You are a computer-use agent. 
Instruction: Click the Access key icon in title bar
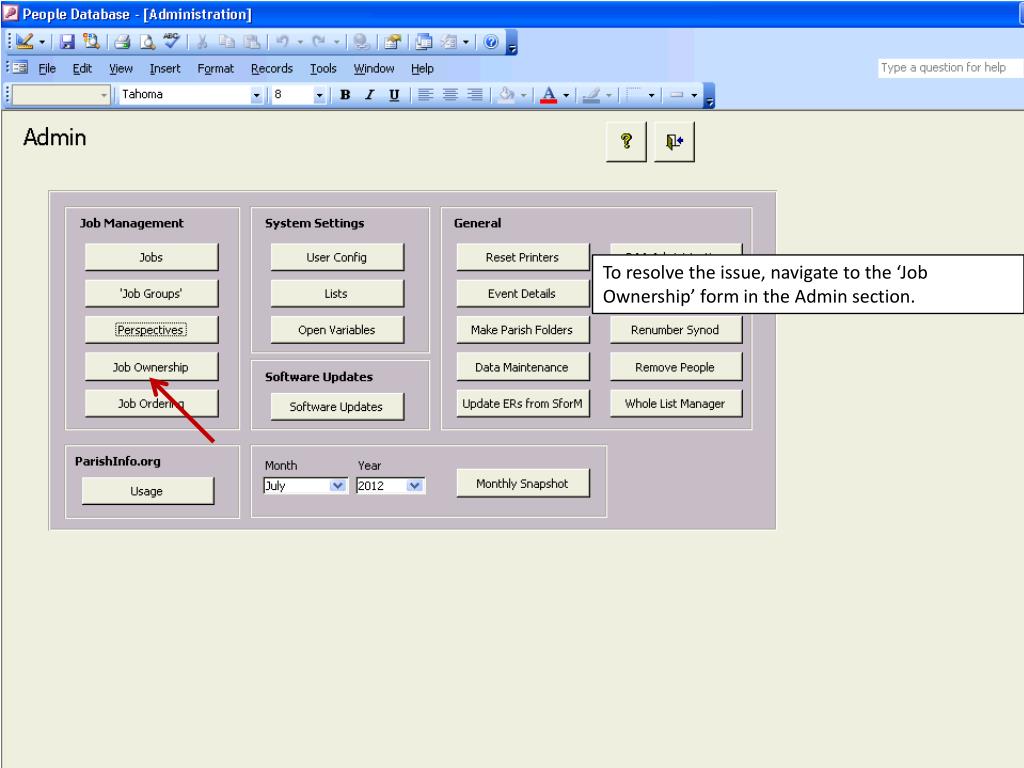click(10, 13)
